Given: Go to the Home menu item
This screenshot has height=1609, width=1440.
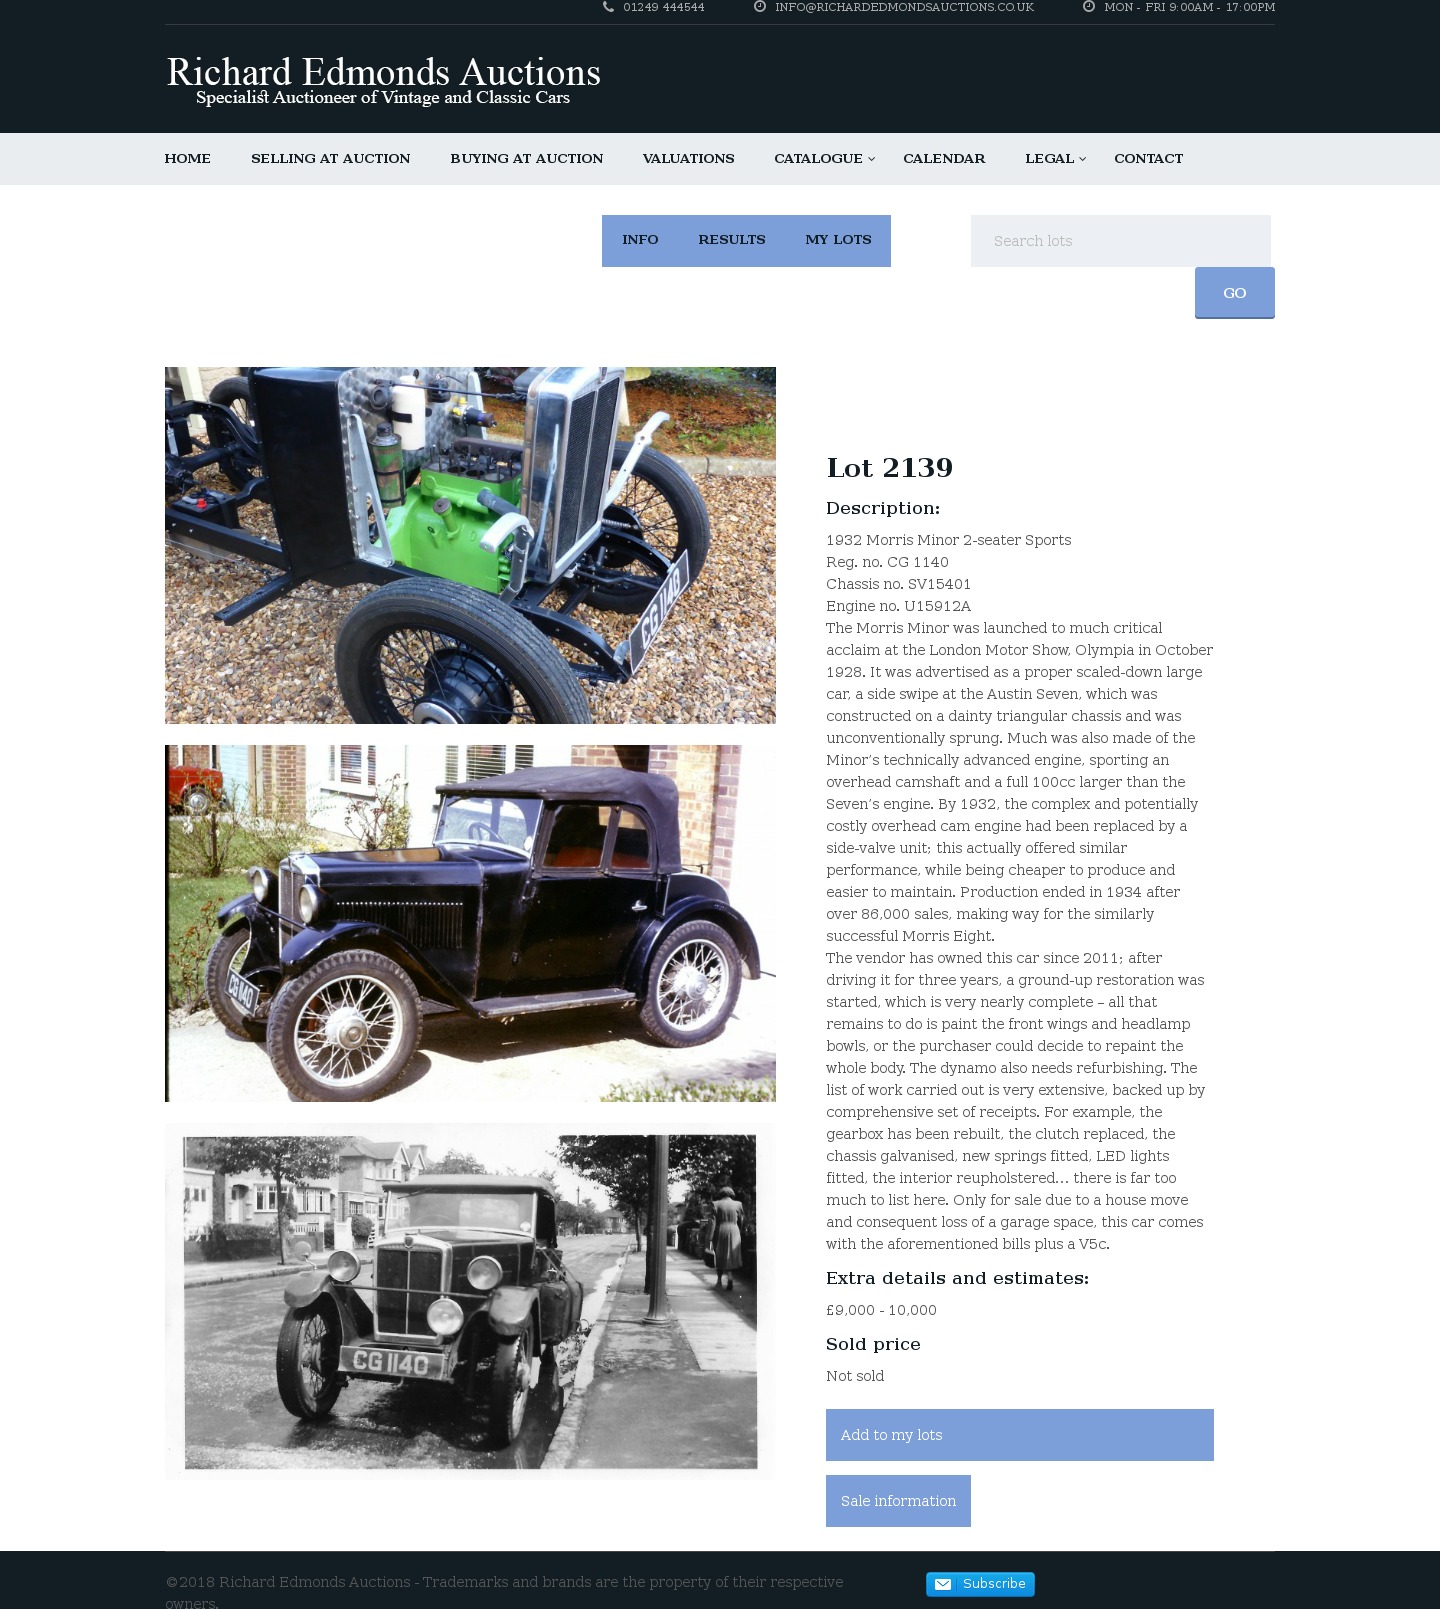Looking at the screenshot, I should tap(188, 159).
